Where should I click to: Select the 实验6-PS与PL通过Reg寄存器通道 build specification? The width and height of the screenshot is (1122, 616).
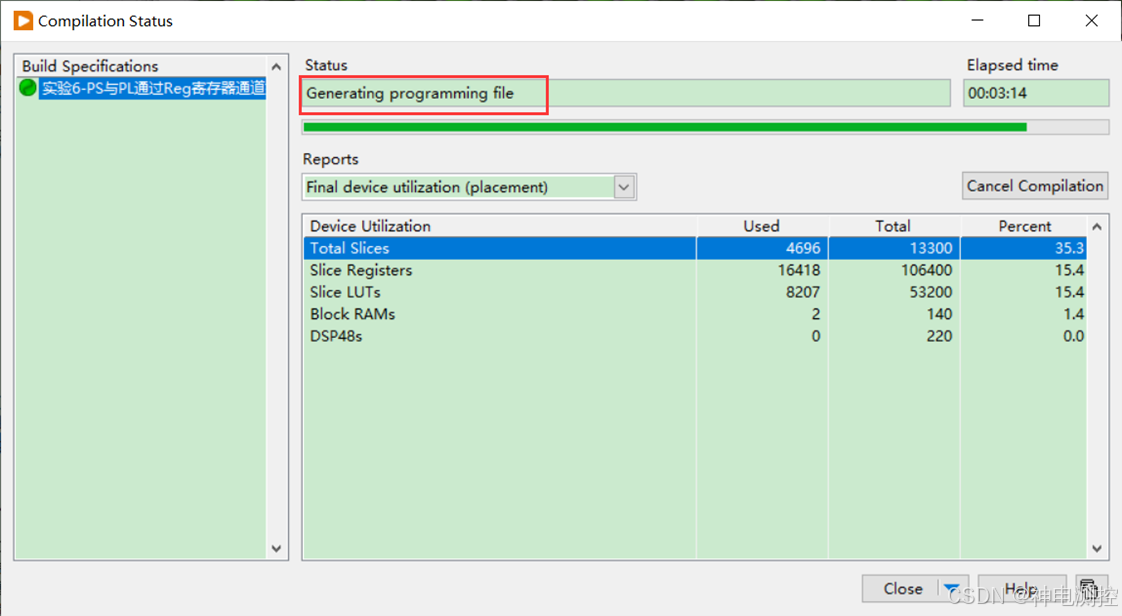[152, 88]
